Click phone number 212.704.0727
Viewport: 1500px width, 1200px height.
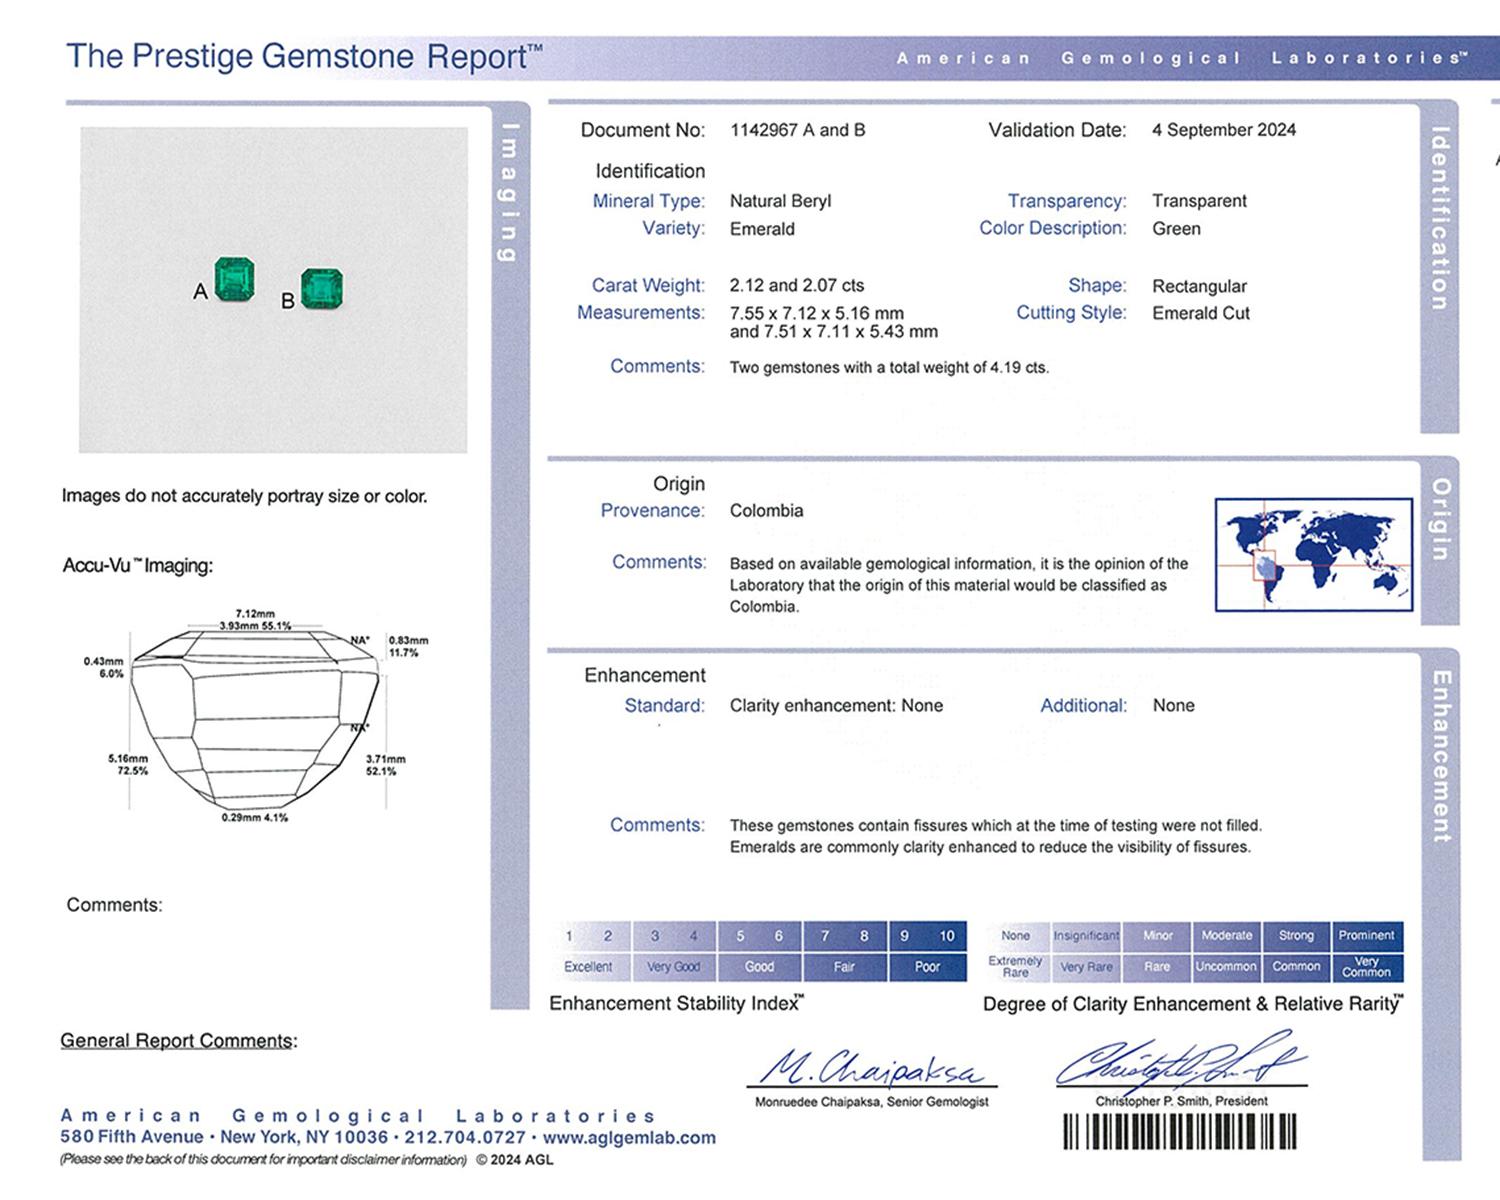465,1137
